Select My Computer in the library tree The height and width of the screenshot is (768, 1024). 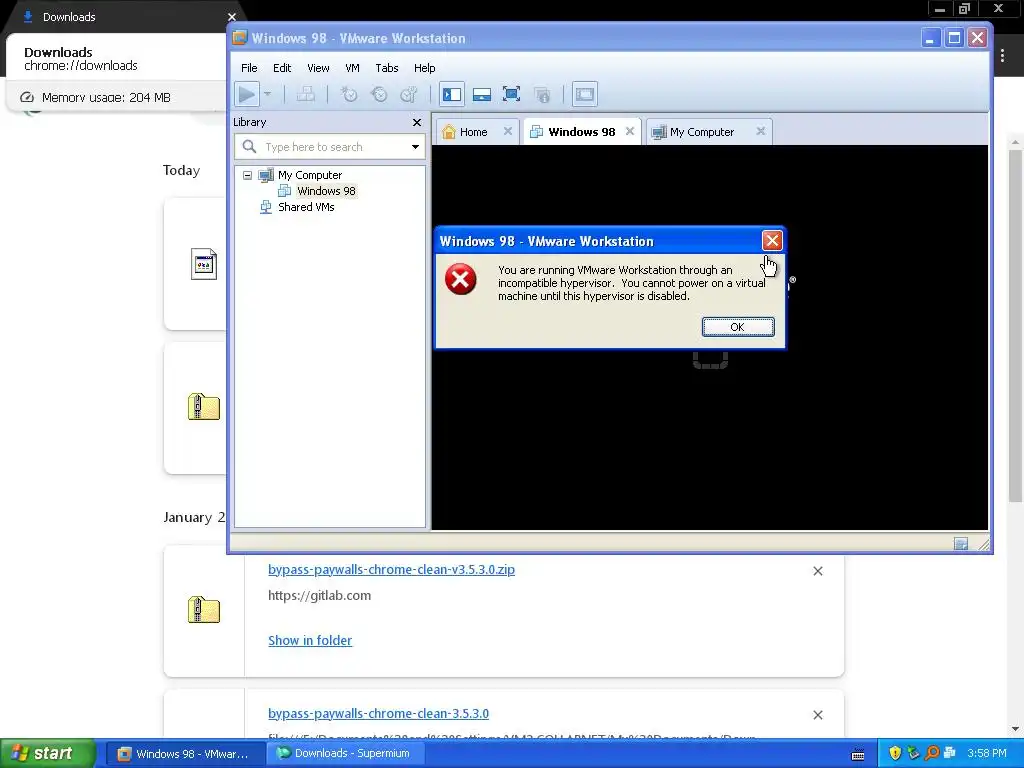(310, 175)
